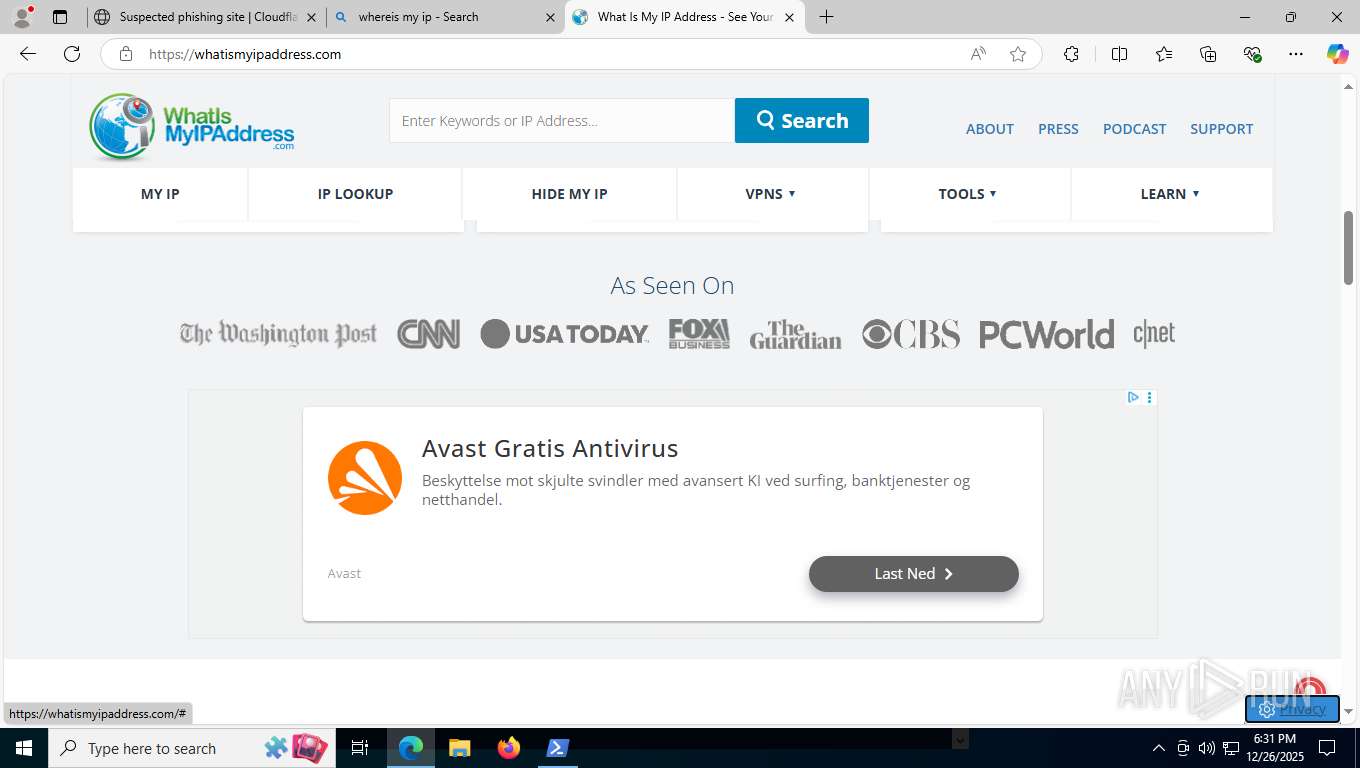Open Browser essentials heart icon
This screenshot has height=768, width=1360.
tap(1252, 54)
